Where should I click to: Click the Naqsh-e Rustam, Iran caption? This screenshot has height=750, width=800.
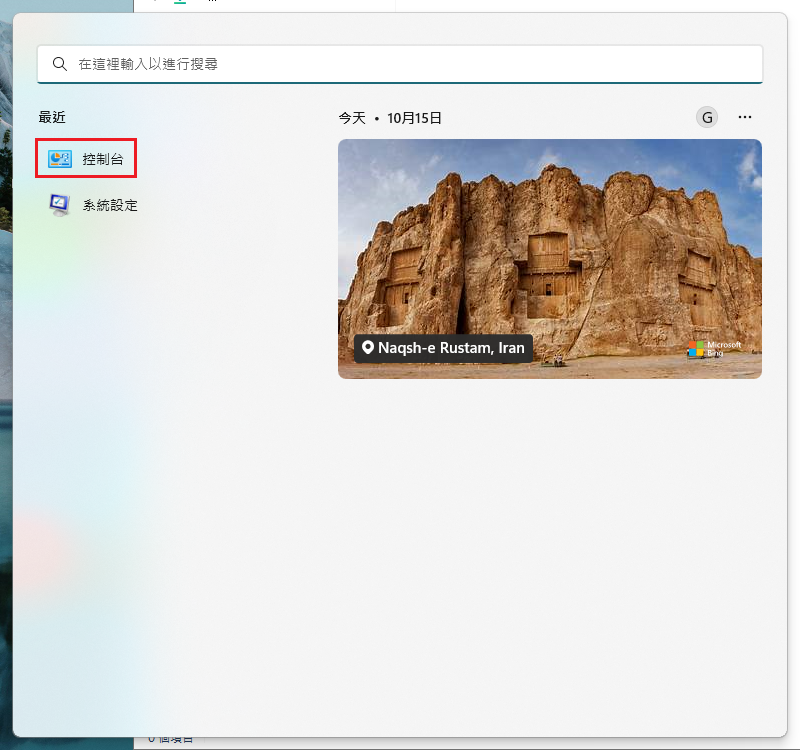click(450, 348)
